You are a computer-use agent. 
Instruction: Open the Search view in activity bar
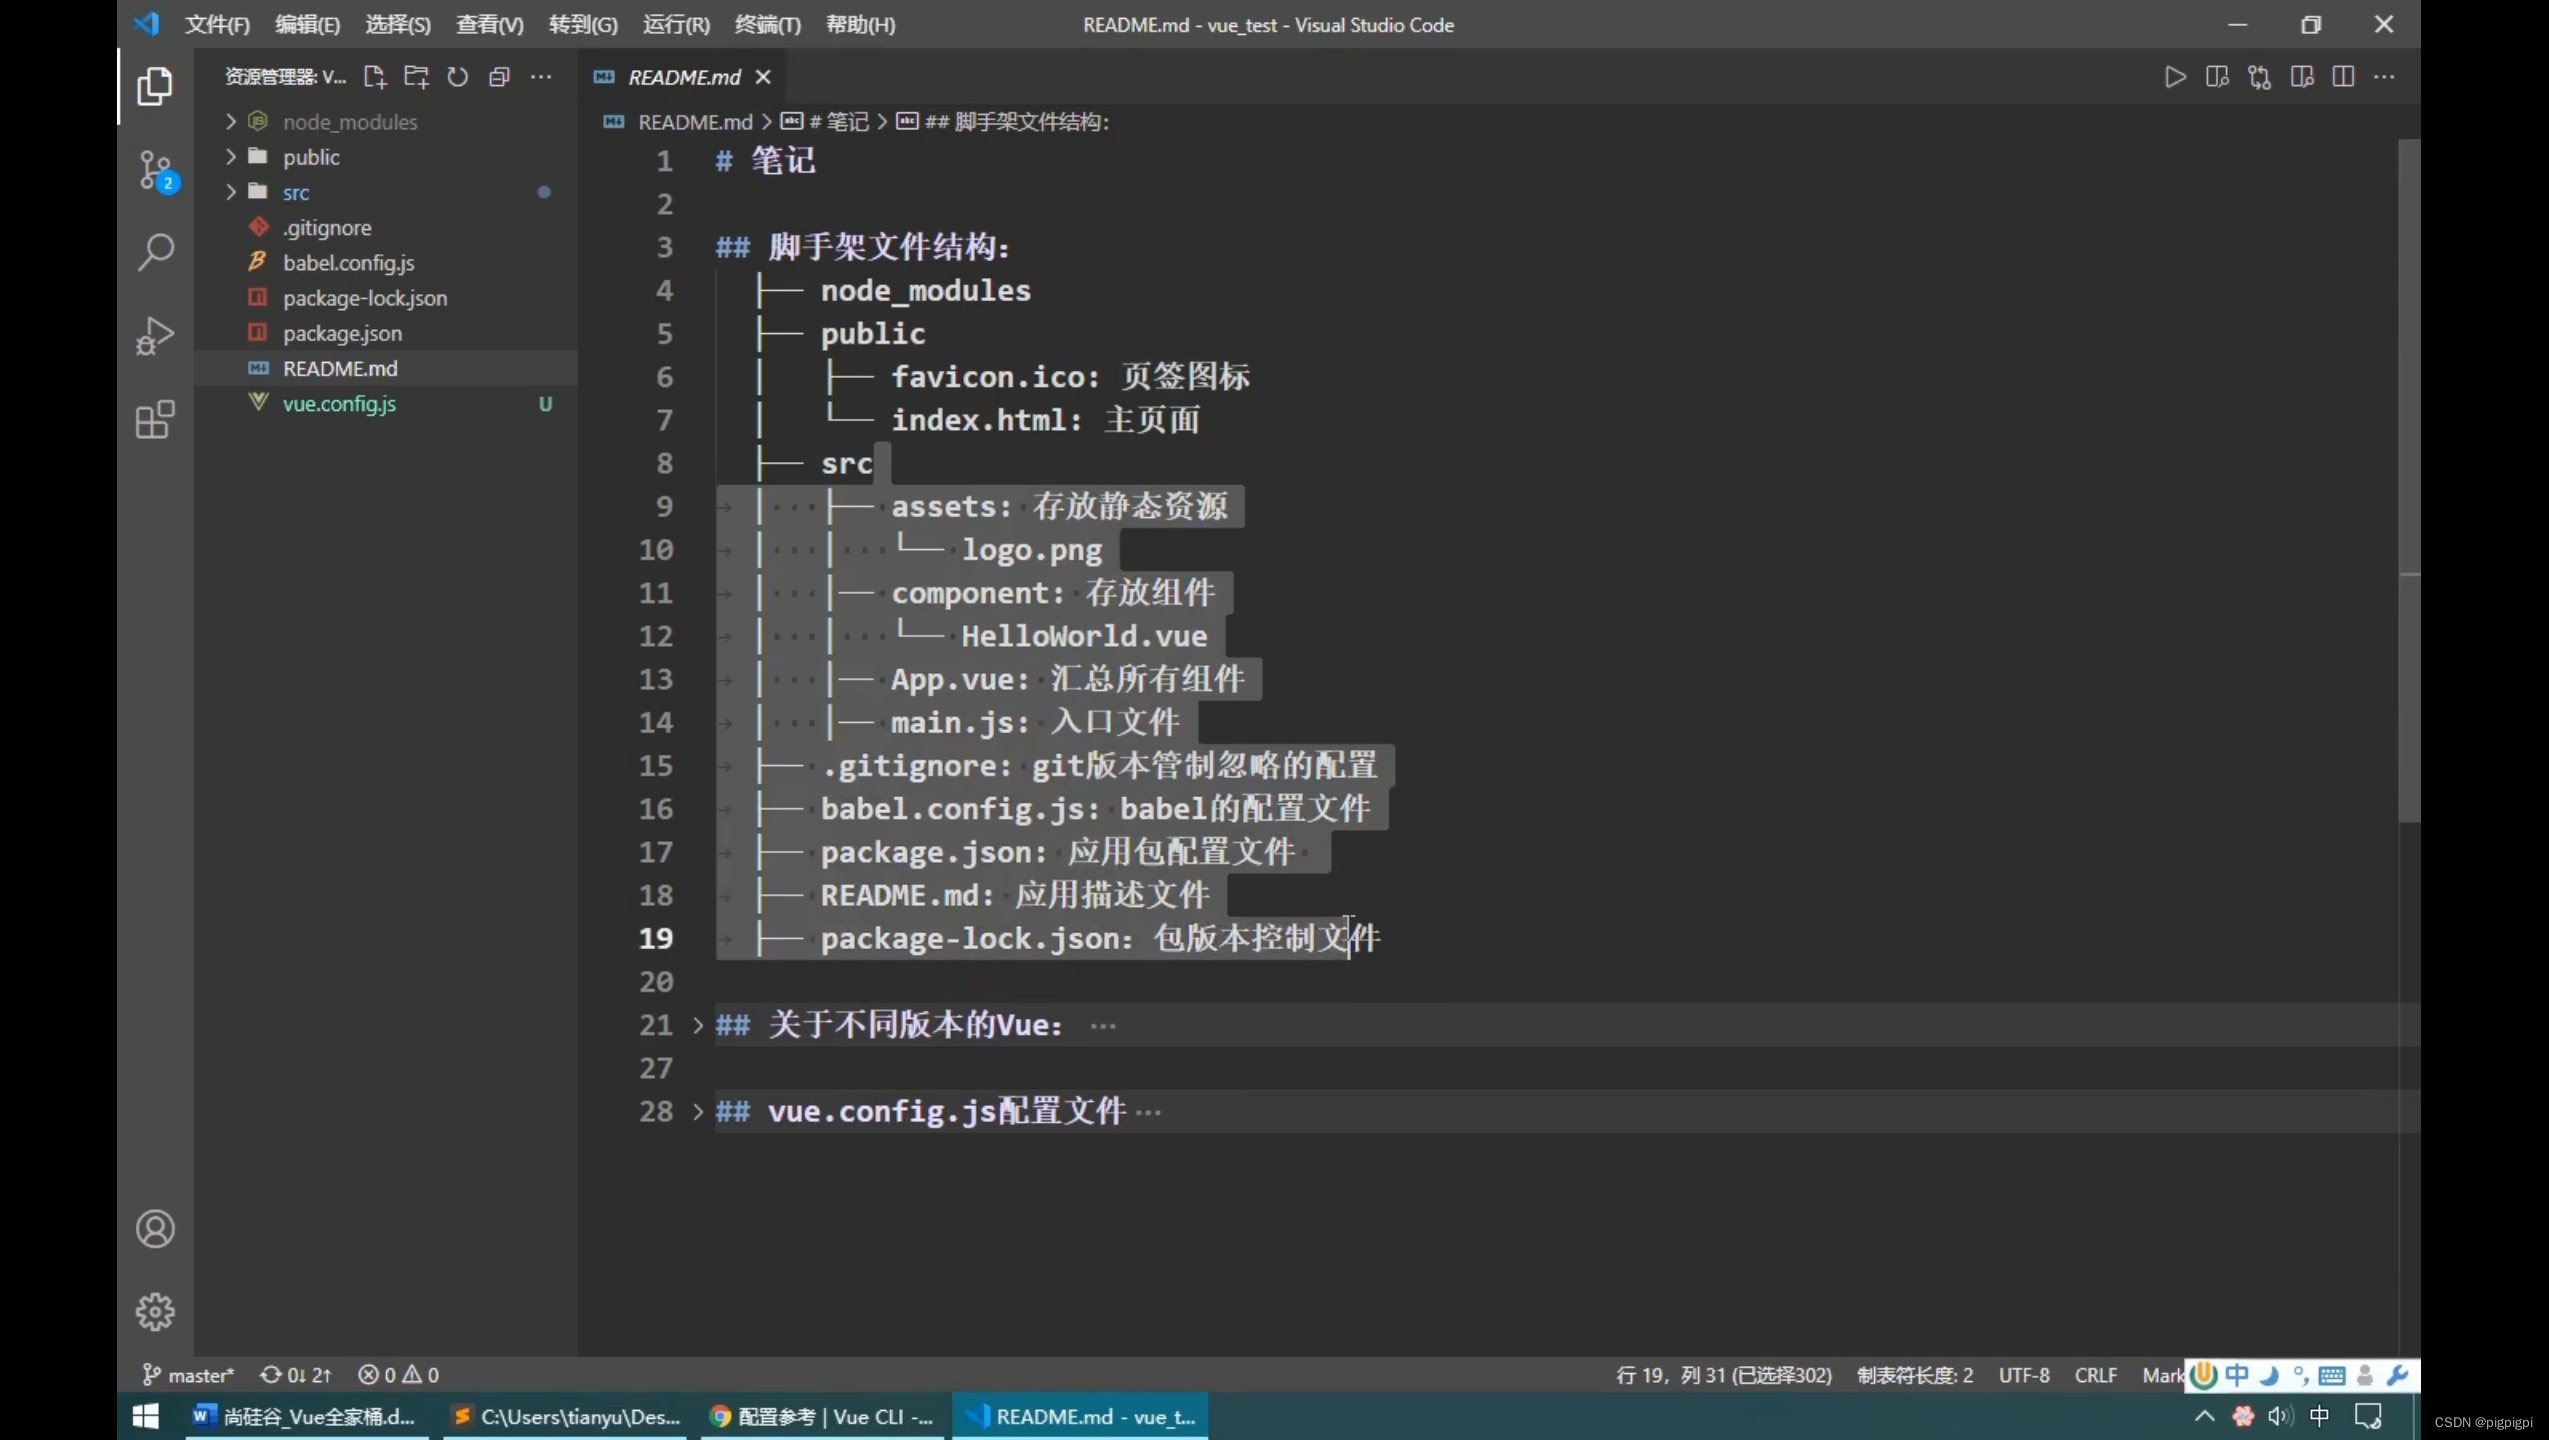[155, 252]
